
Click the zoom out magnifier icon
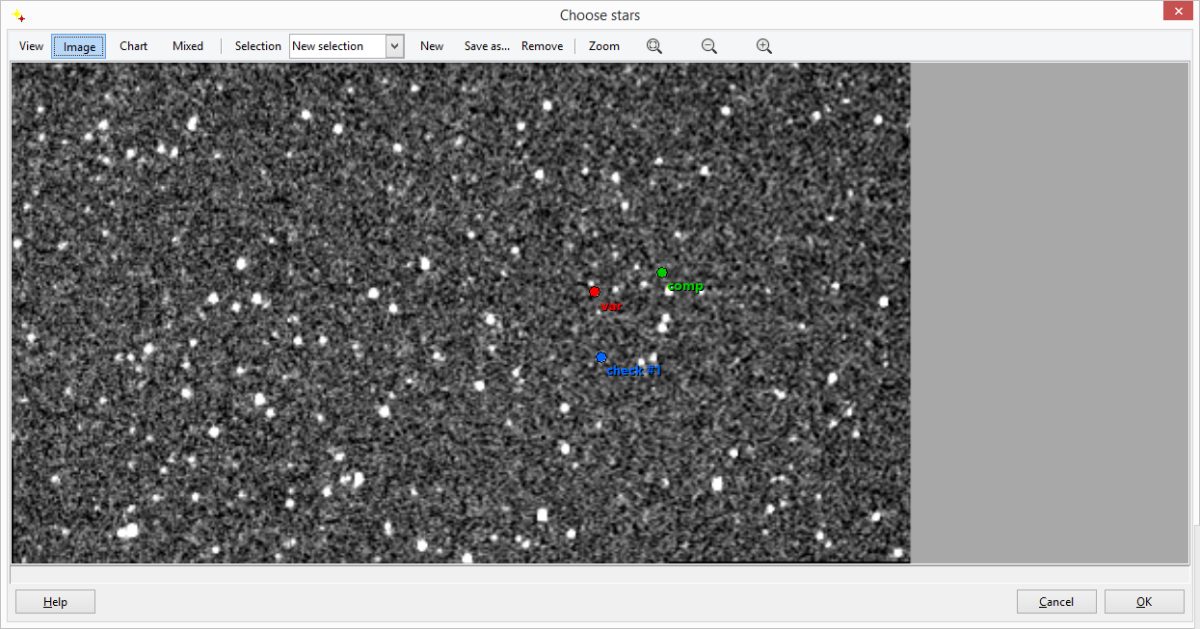709,46
